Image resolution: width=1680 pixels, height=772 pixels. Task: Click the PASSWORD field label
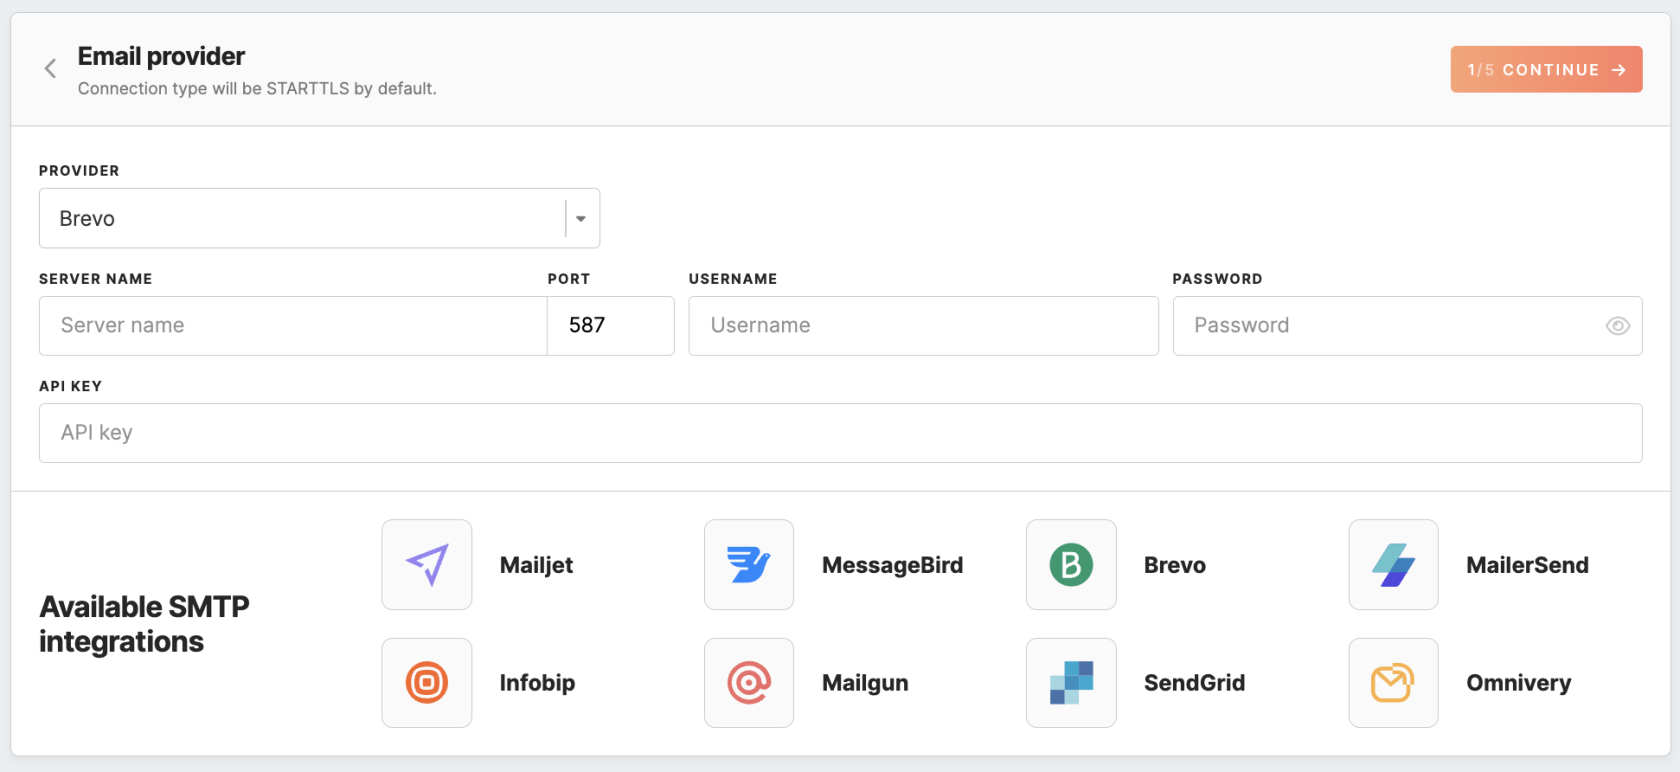click(1217, 279)
